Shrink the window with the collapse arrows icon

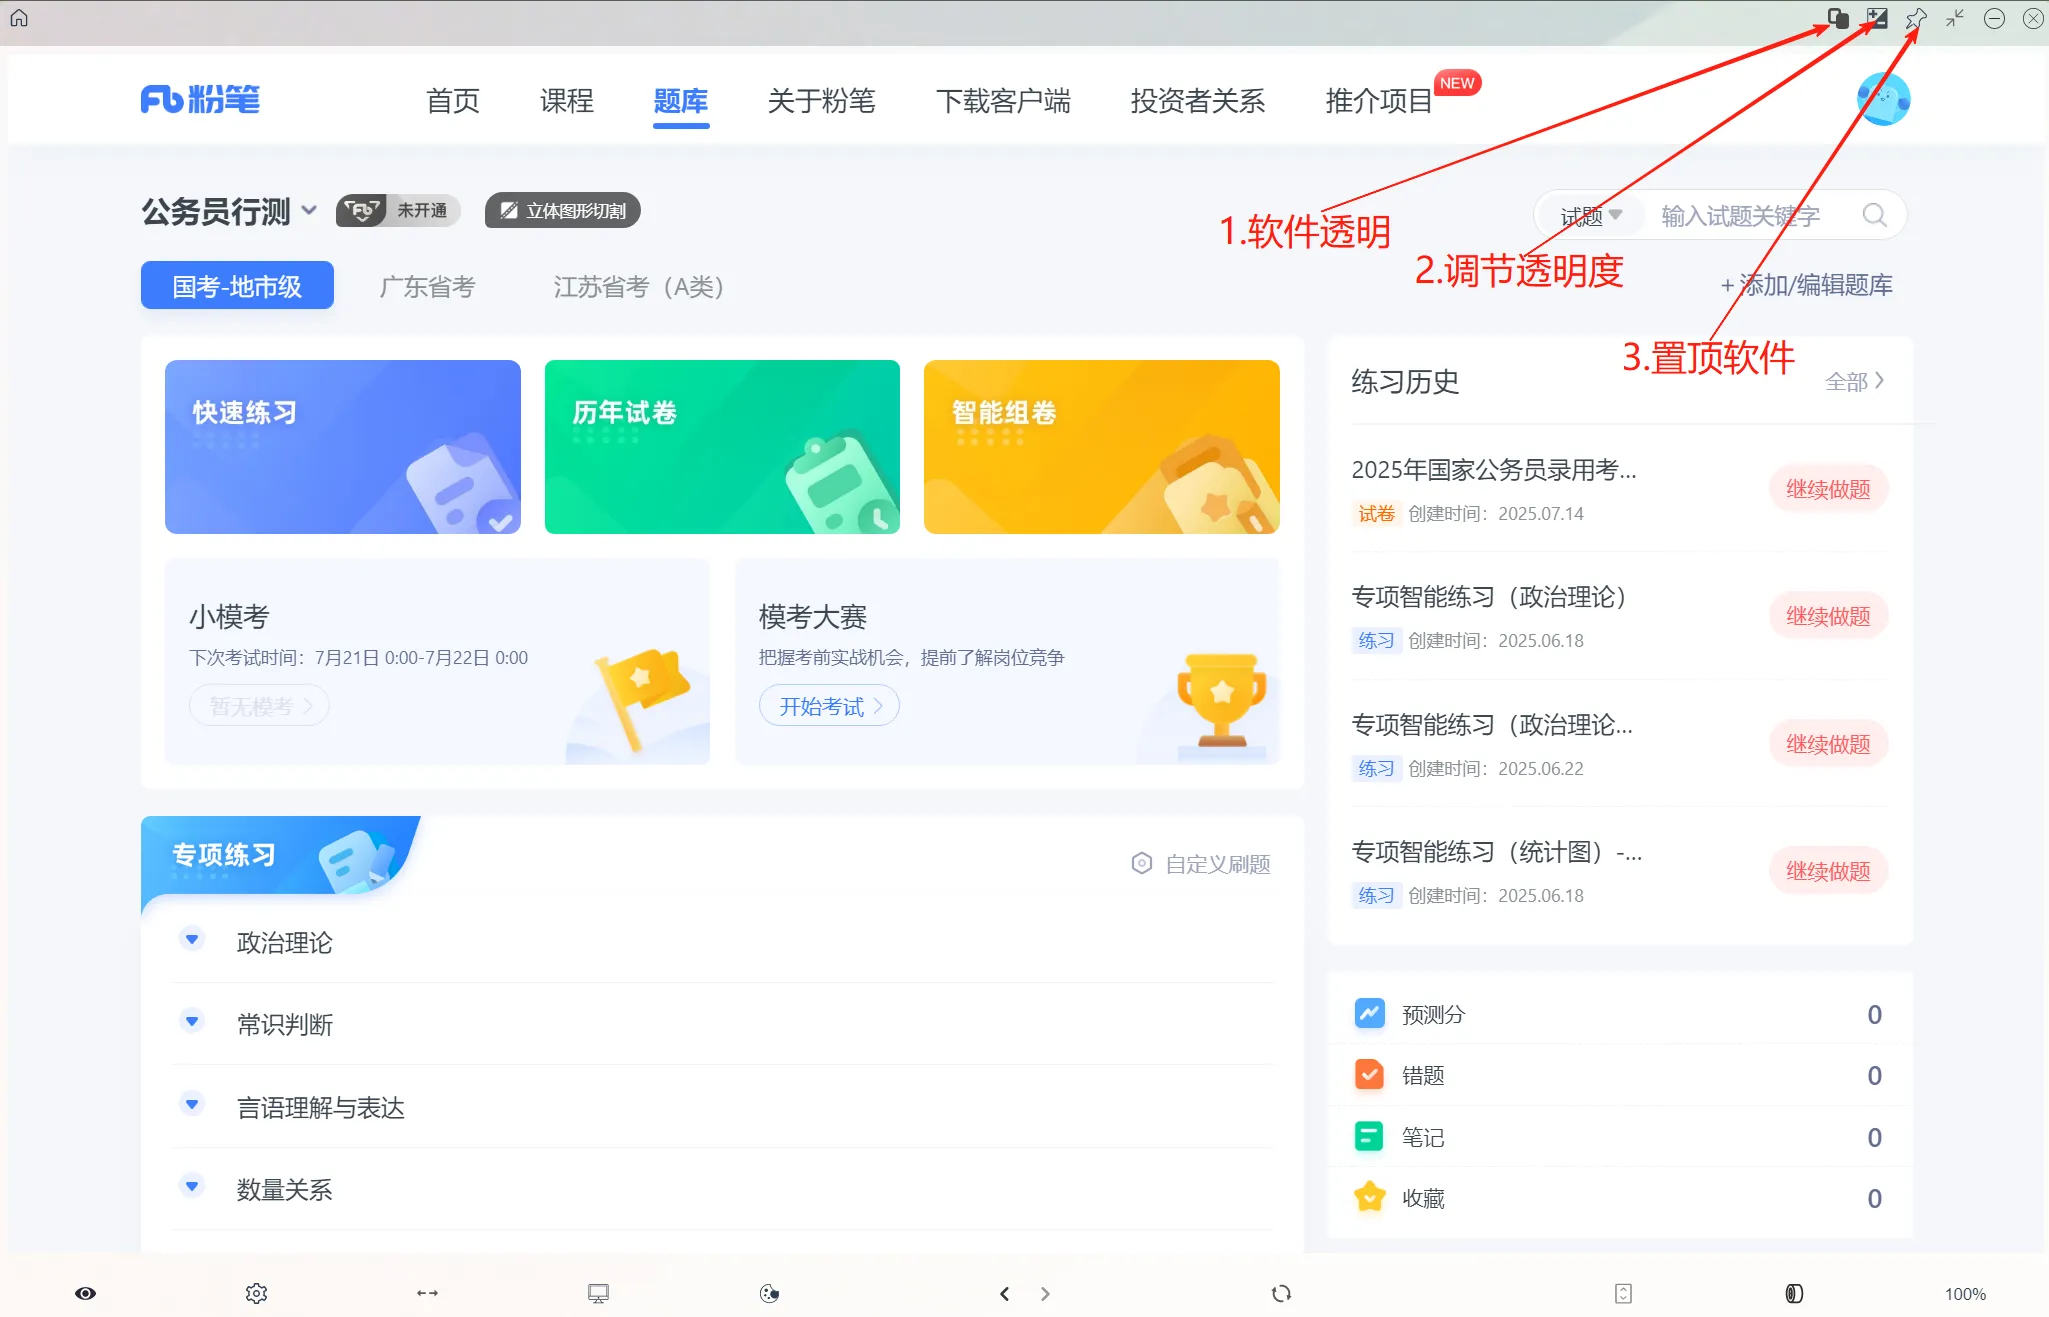tap(1952, 18)
